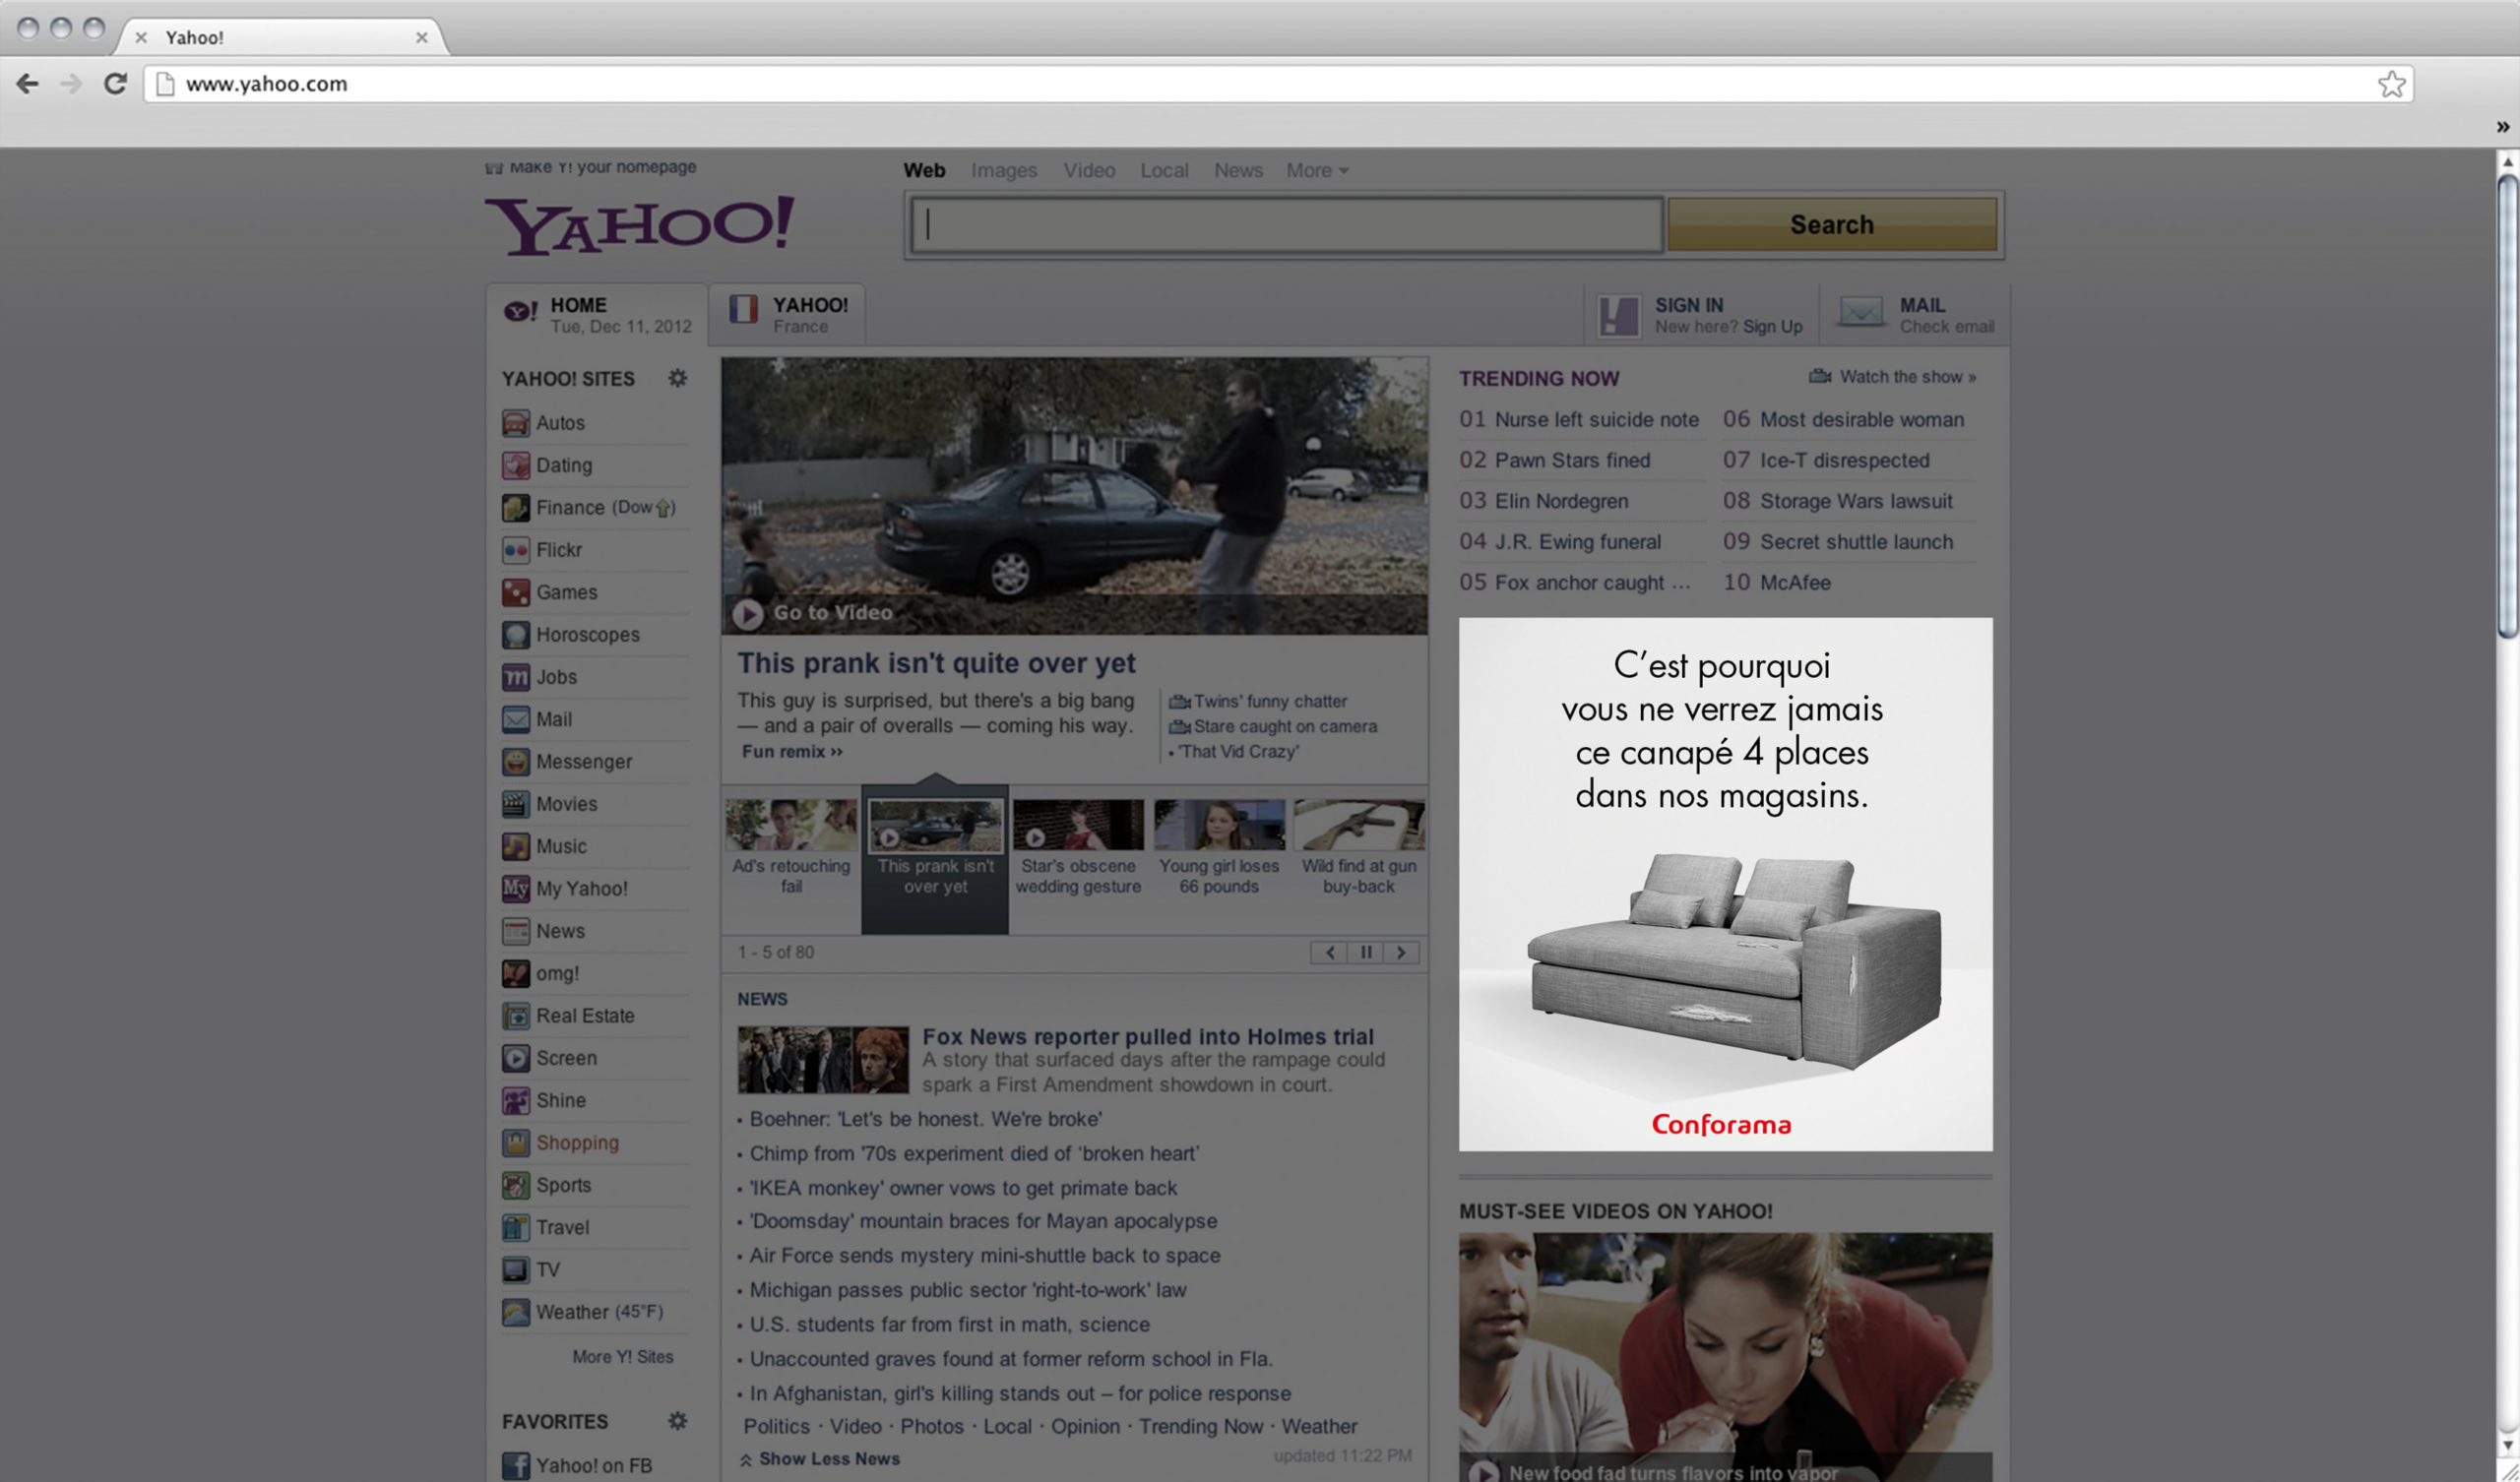
Task: Select the Yahoo! France tab
Action: (788, 315)
